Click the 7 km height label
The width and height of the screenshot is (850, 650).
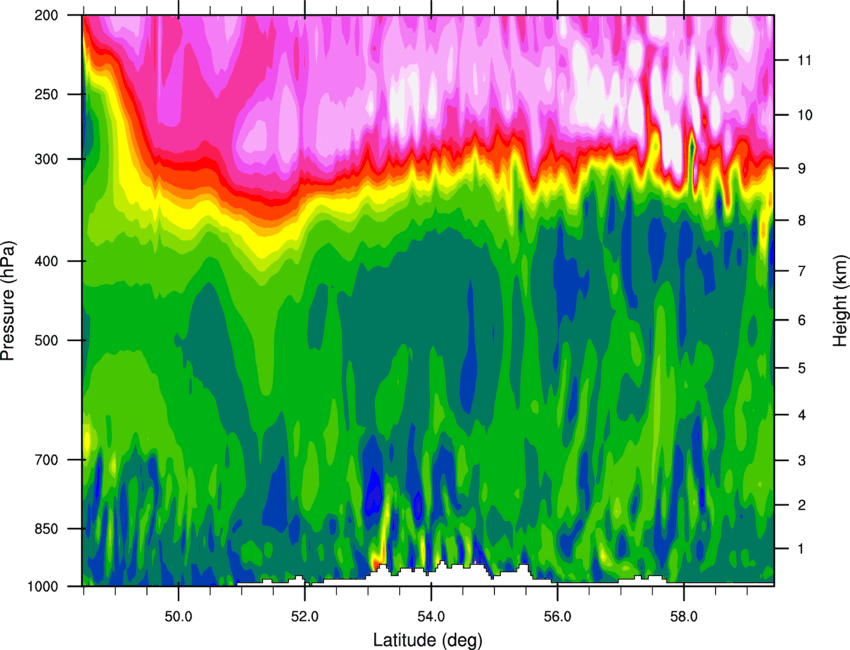pyautogui.click(x=802, y=271)
